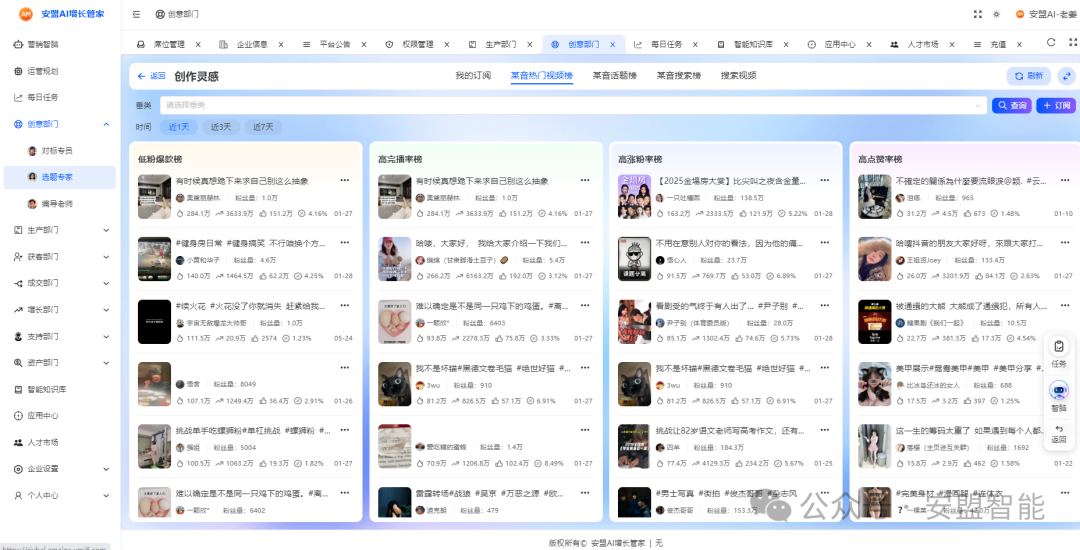1080x550 pixels.
Task: Toggle the light/dark theme sun icon
Action: click(996, 14)
